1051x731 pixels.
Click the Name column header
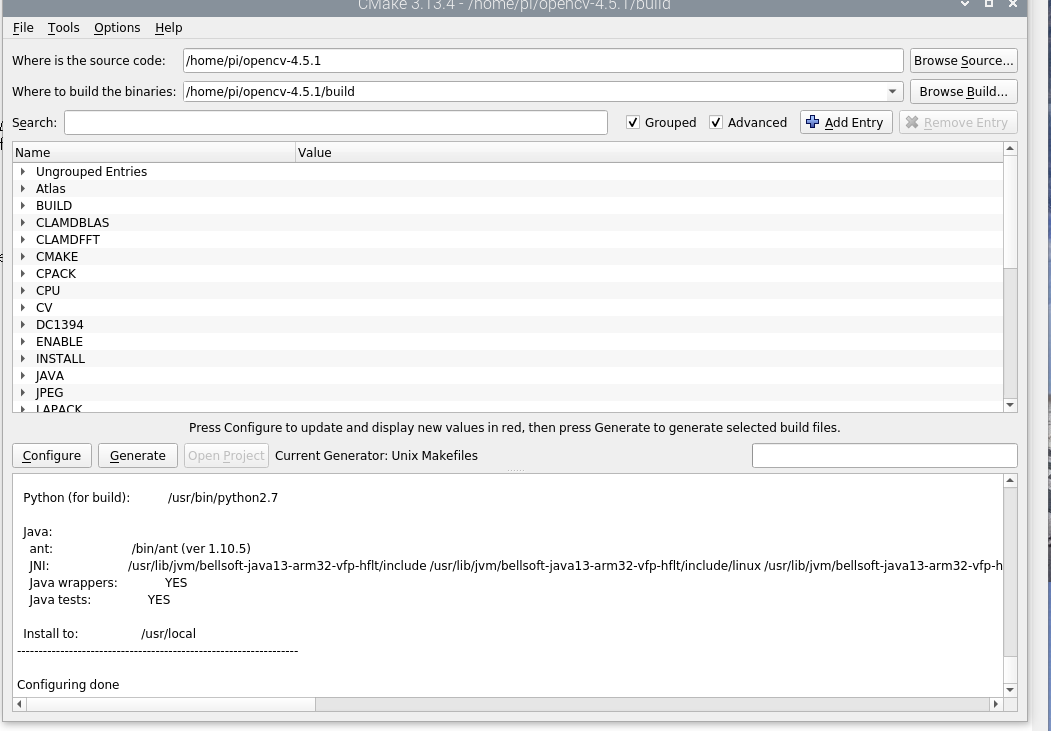coord(154,152)
